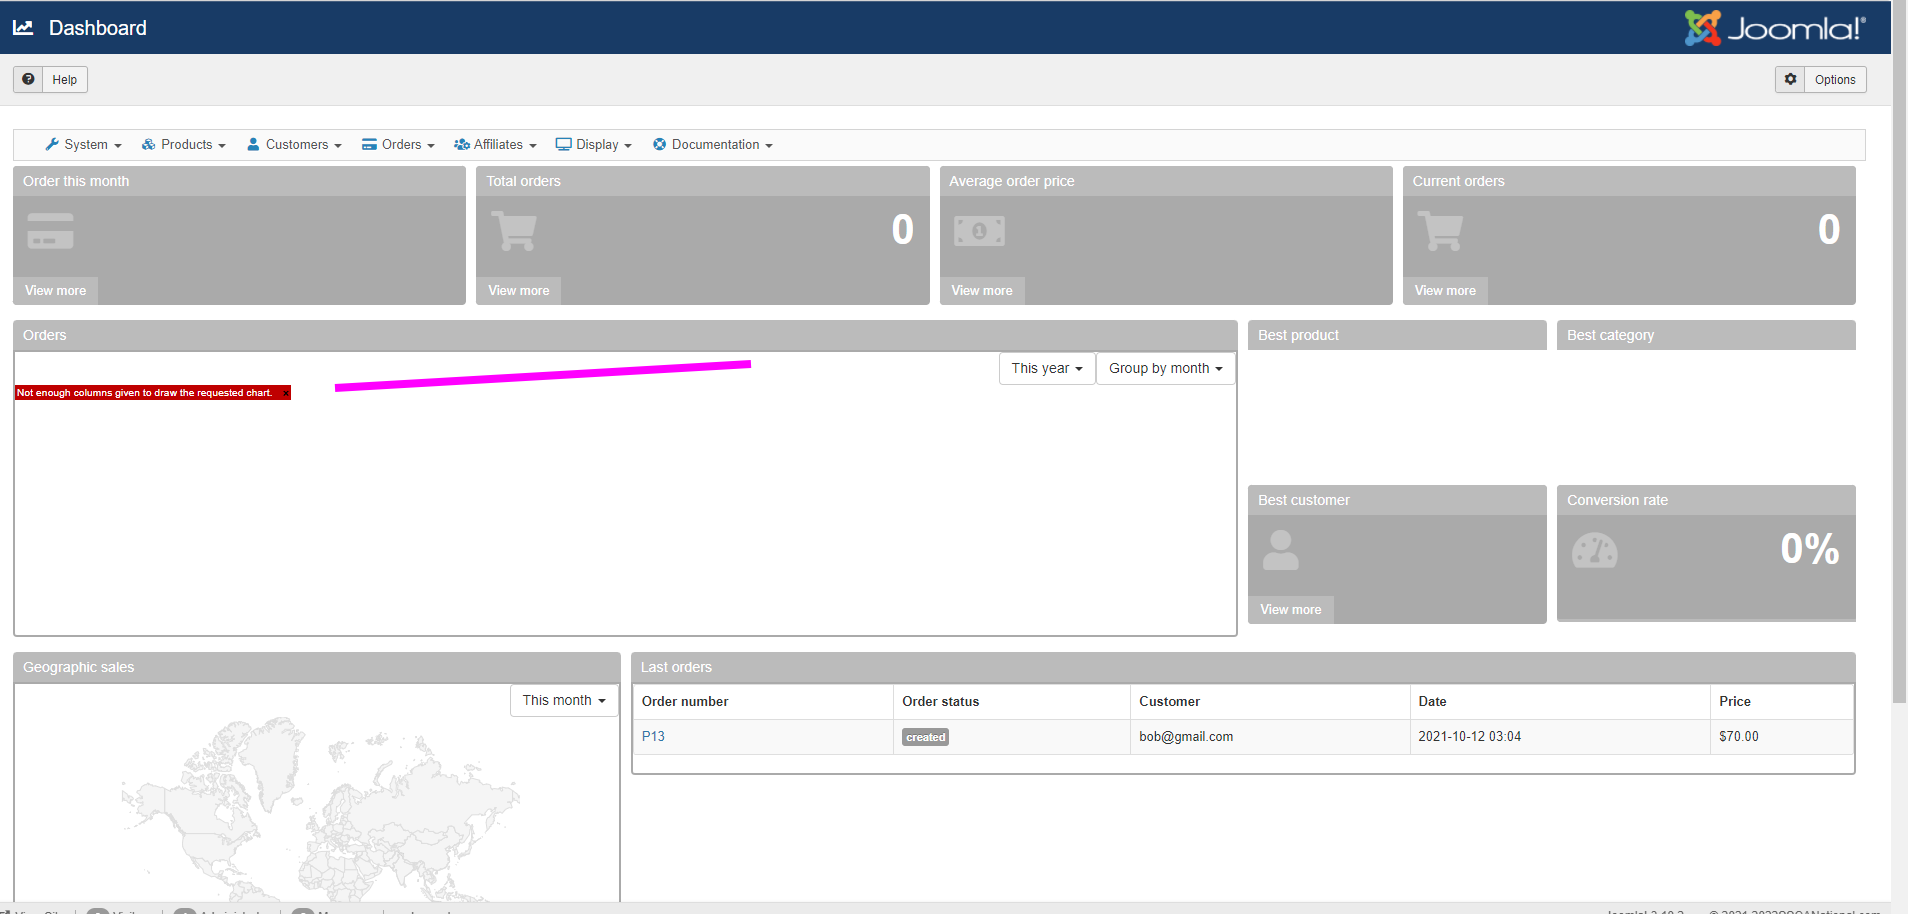This screenshot has height=914, width=1908.
Task: Click the 0% conversion rate value
Action: (x=1810, y=549)
